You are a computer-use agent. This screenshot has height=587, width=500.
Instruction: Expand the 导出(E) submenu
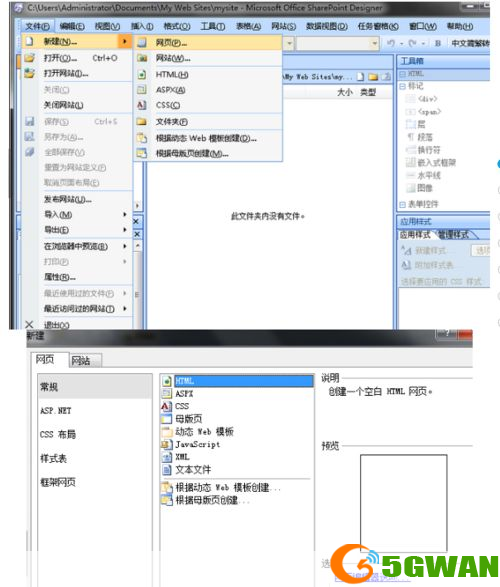click(76, 230)
